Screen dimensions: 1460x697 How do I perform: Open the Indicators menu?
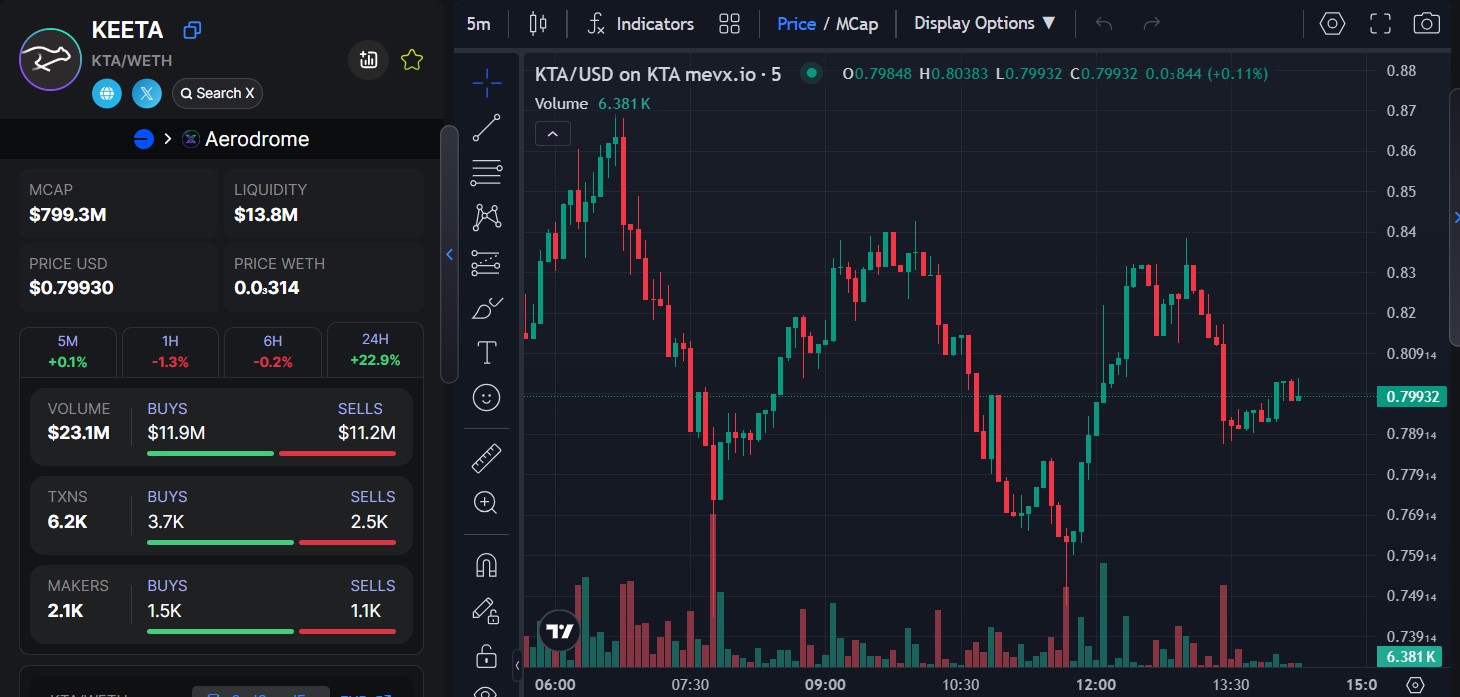tap(640, 24)
